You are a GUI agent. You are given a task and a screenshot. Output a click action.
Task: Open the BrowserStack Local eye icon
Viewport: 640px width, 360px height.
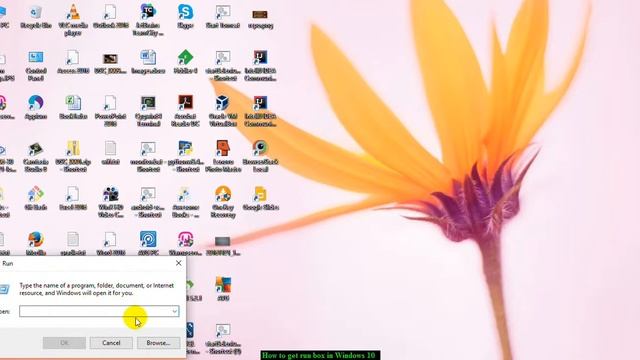260,148
